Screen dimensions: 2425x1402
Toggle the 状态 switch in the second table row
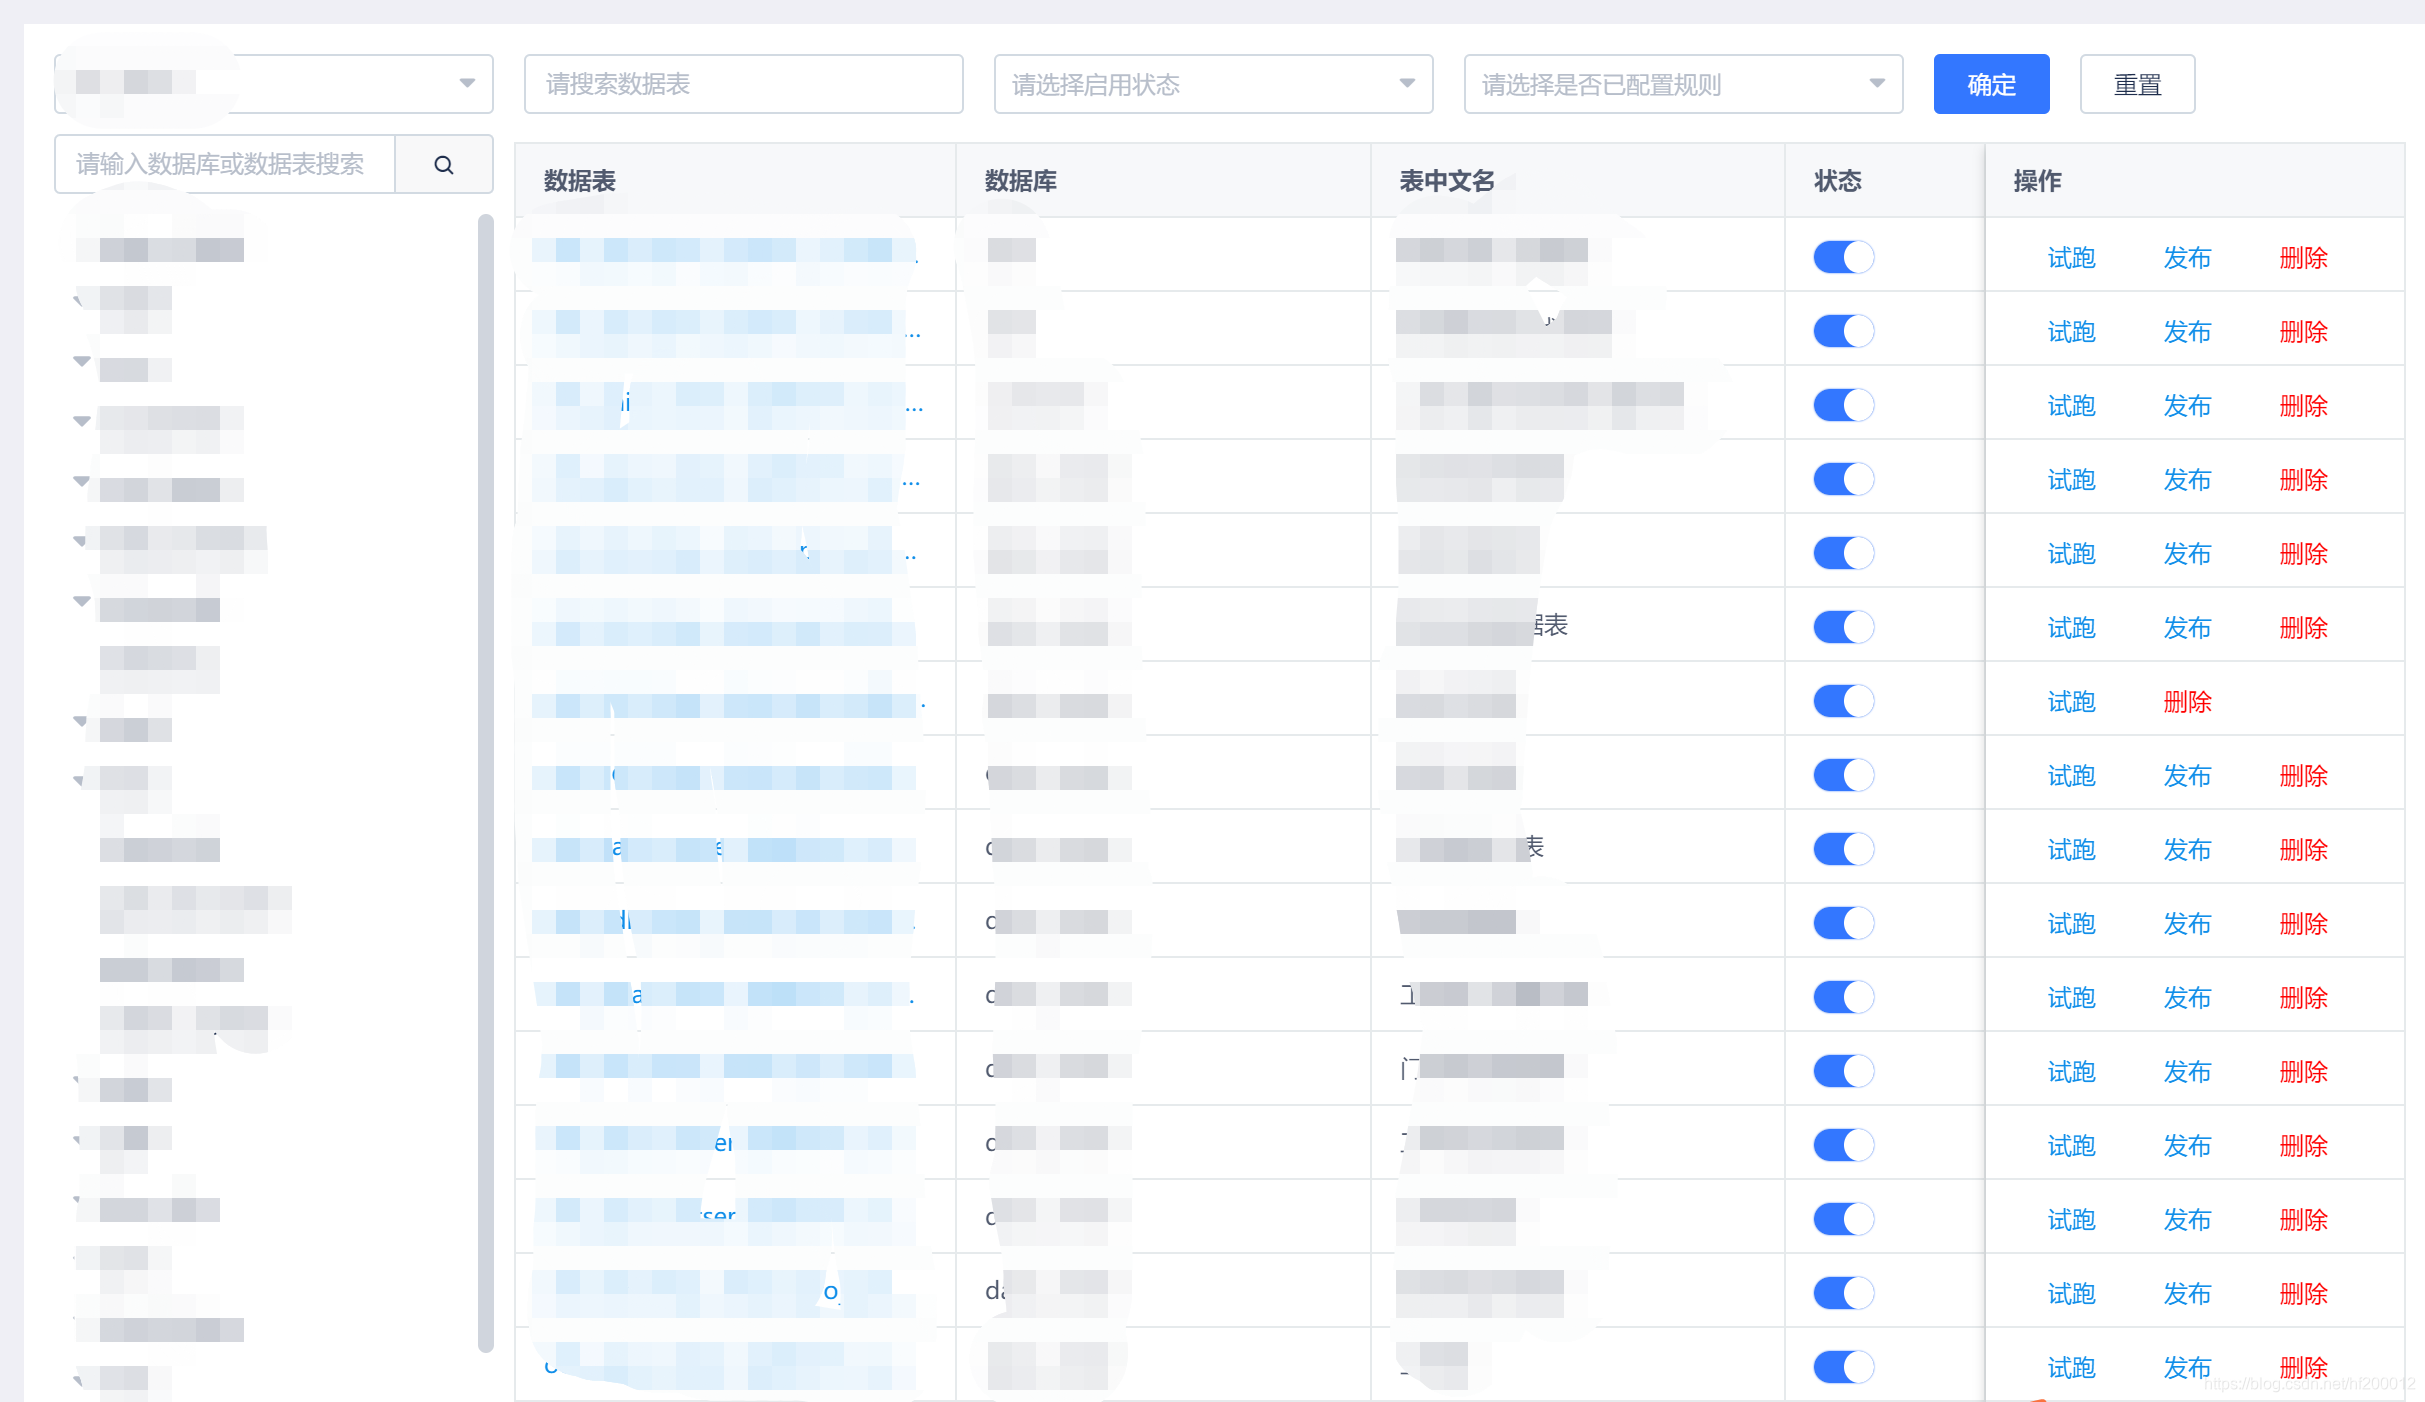pyautogui.click(x=1844, y=331)
